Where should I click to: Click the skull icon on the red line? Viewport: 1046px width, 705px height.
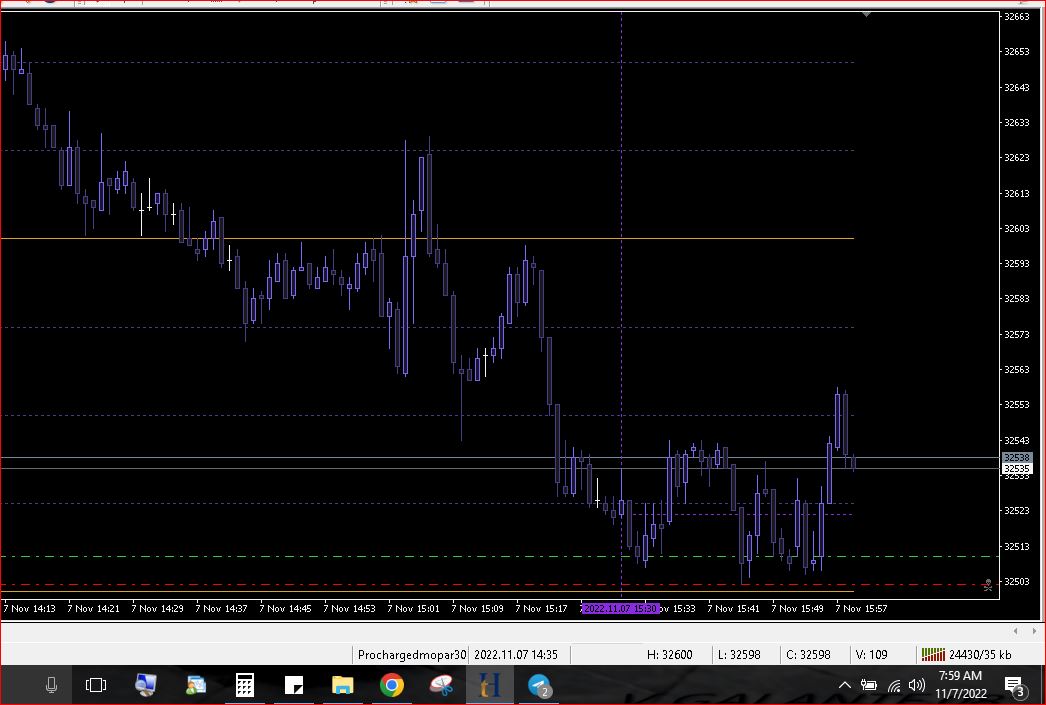(x=987, y=585)
